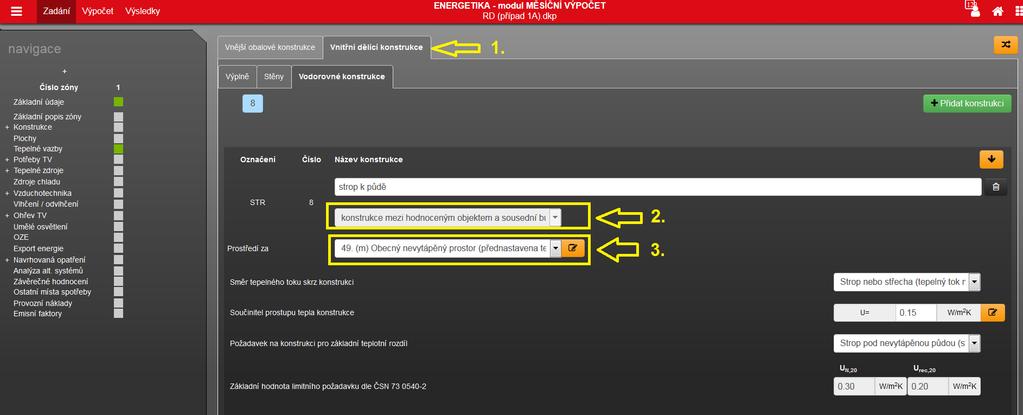1023x415 pixels.
Task: Click the orange shuffle icon button
Action: (x=1005, y=44)
